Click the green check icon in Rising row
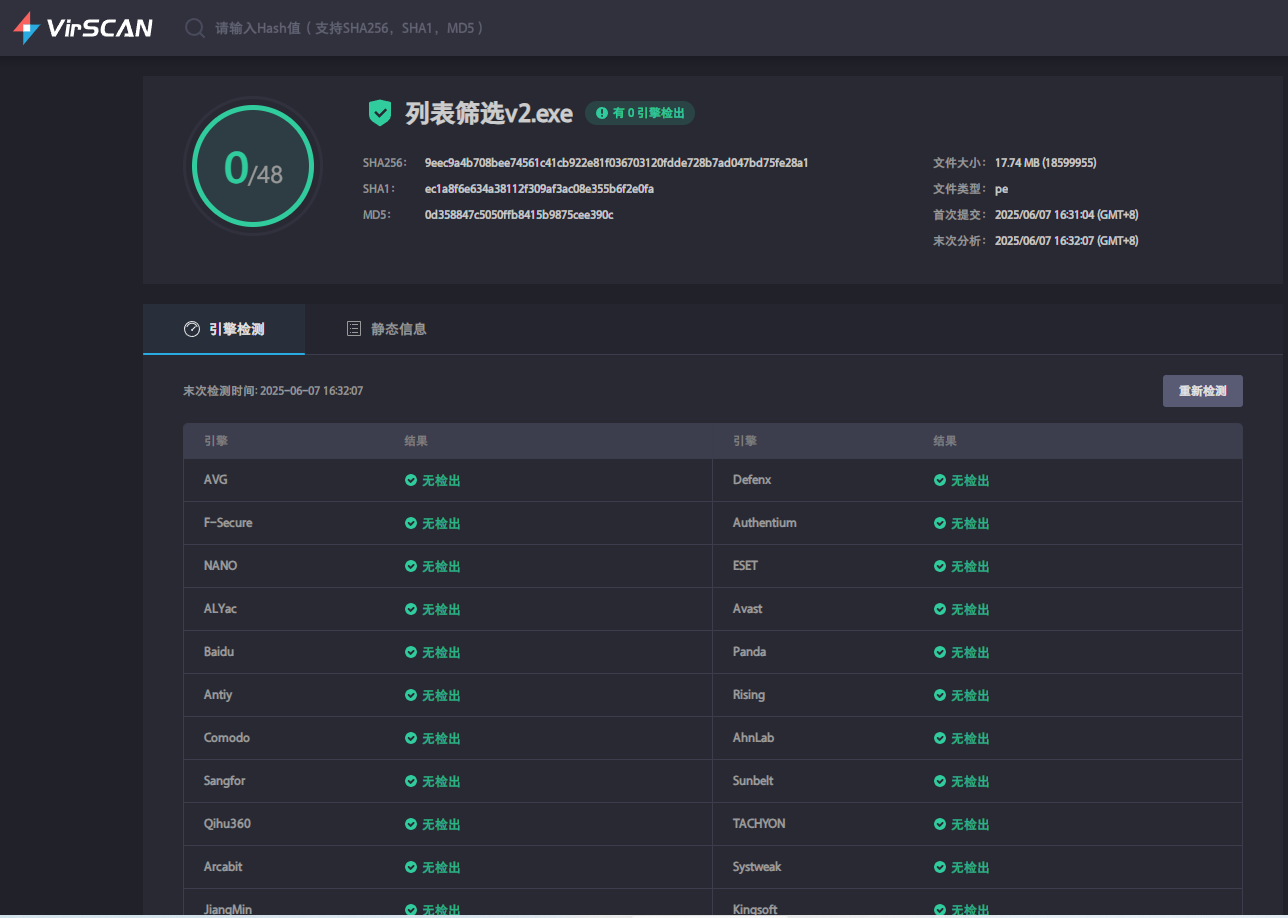 pyautogui.click(x=940, y=695)
